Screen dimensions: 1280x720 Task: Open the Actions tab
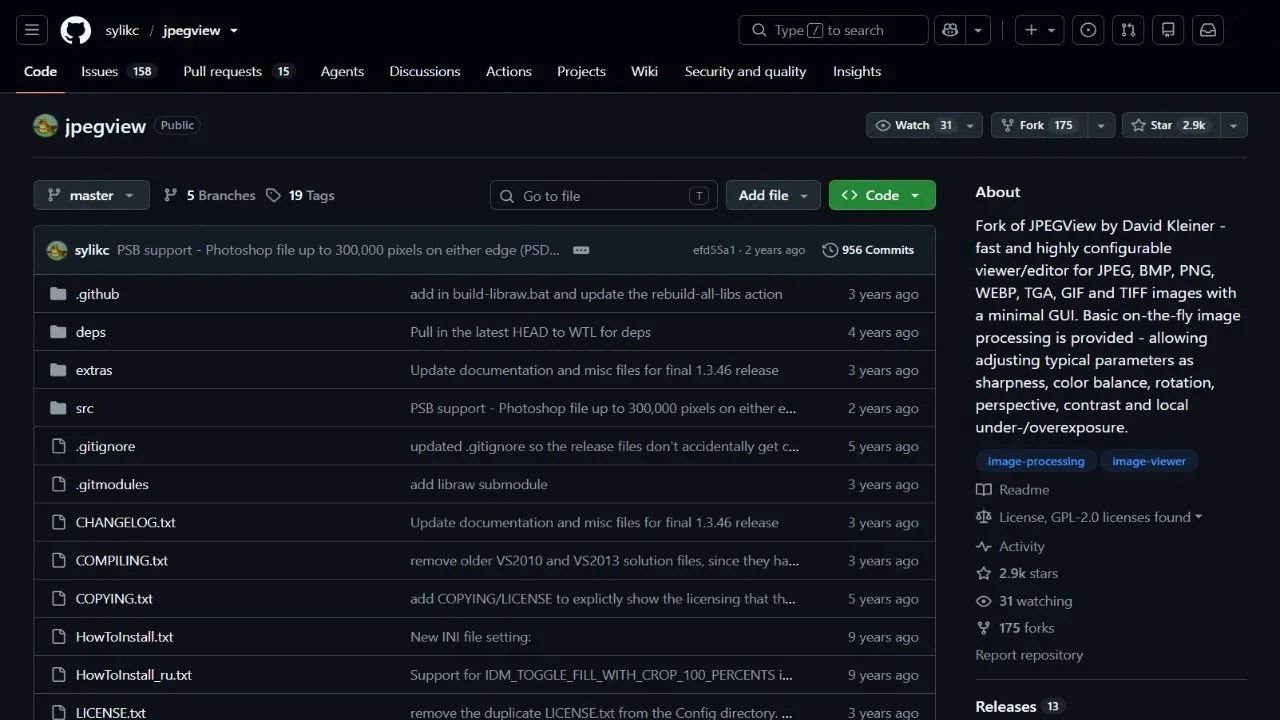click(509, 71)
